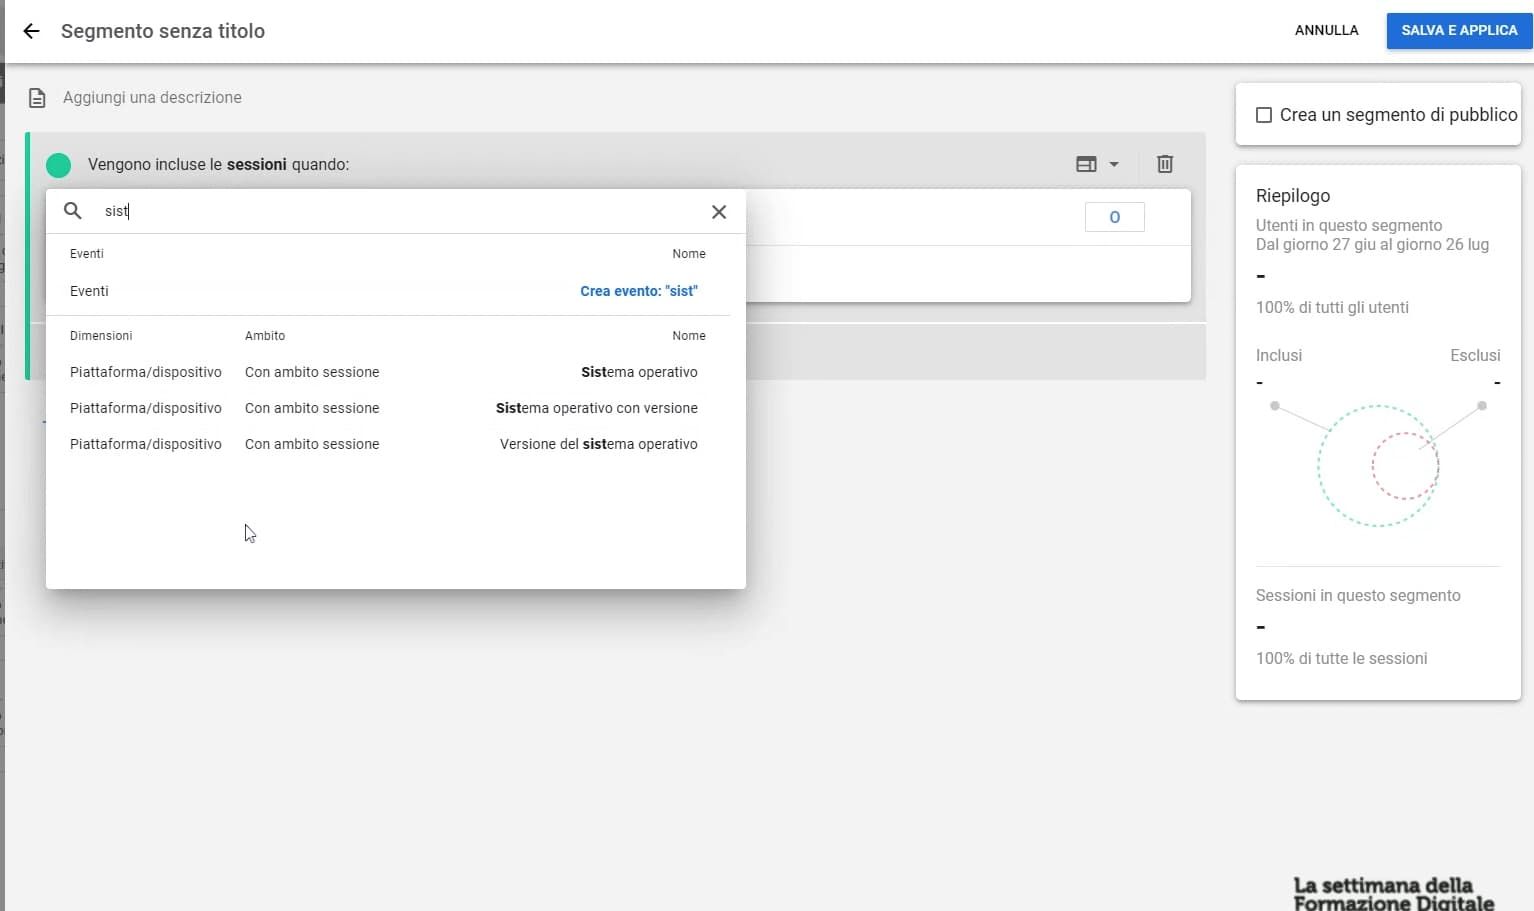The width and height of the screenshot is (1534, 911).
Task: Click ANNULLA to cancel
Action: click(1326, 30)
